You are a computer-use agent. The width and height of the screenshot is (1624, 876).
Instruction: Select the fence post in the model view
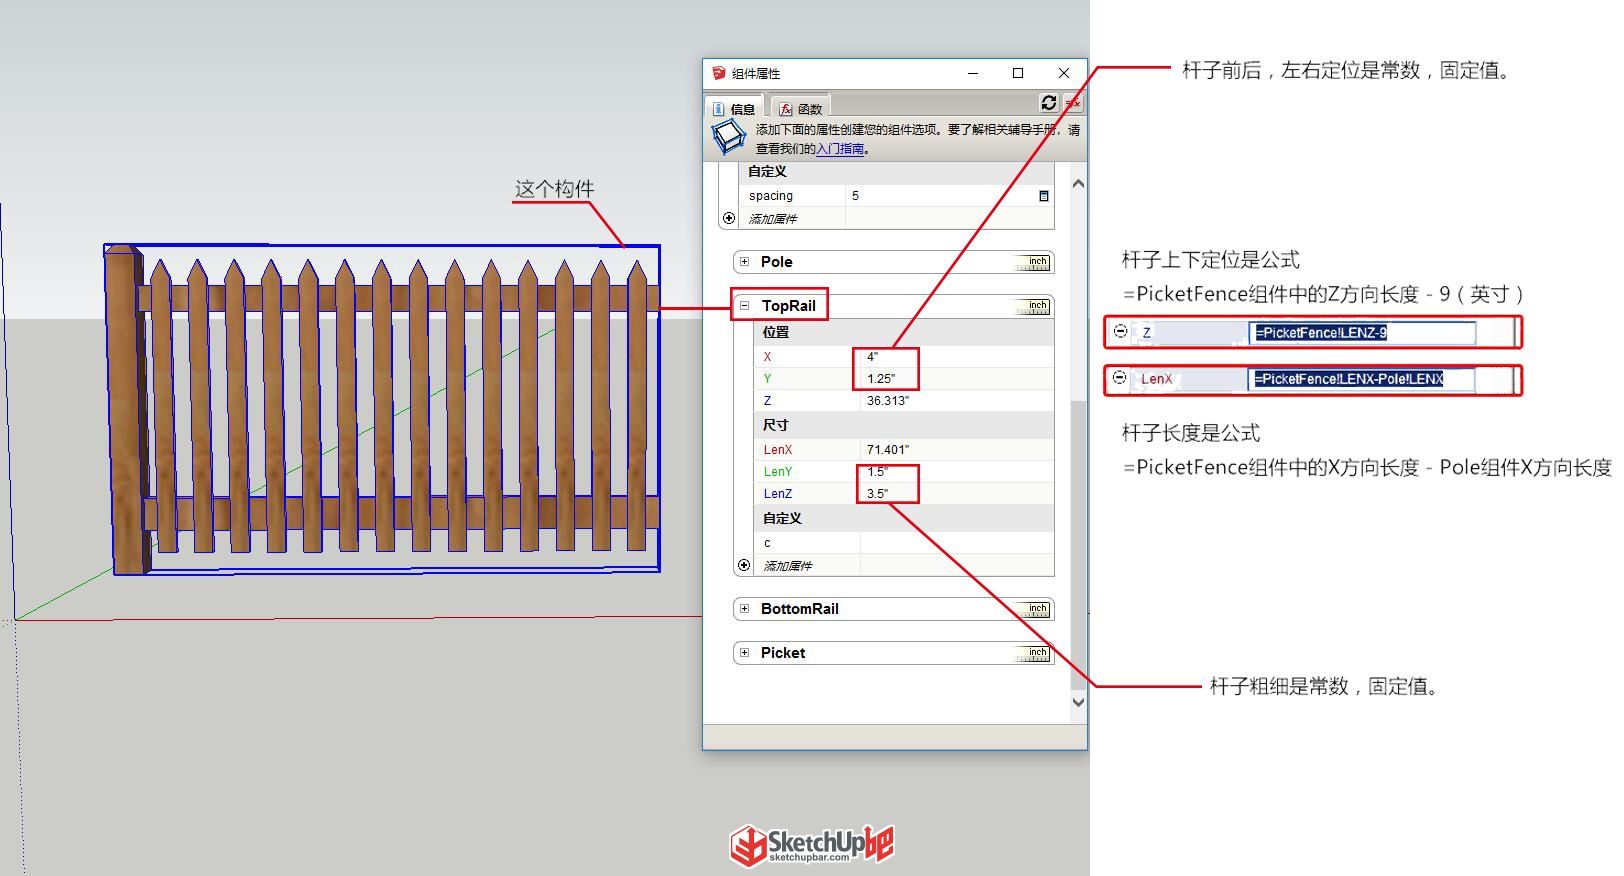pyautogui.click(x=125, y=410)
